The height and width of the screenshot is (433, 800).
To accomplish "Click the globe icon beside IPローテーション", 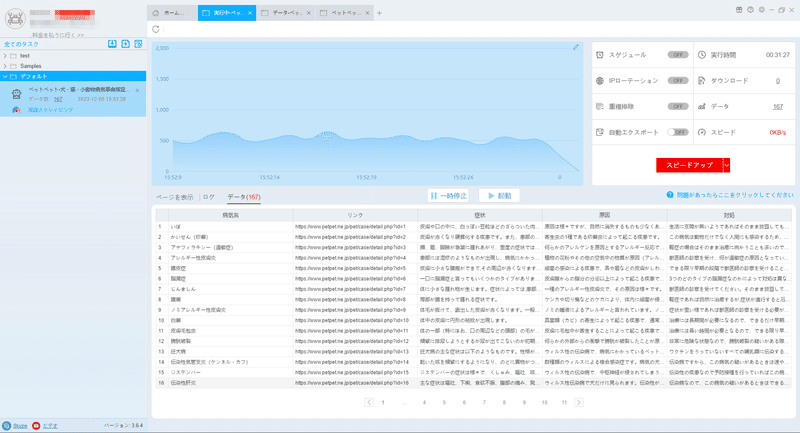I will pyautogui.click(x=600, y=81).
